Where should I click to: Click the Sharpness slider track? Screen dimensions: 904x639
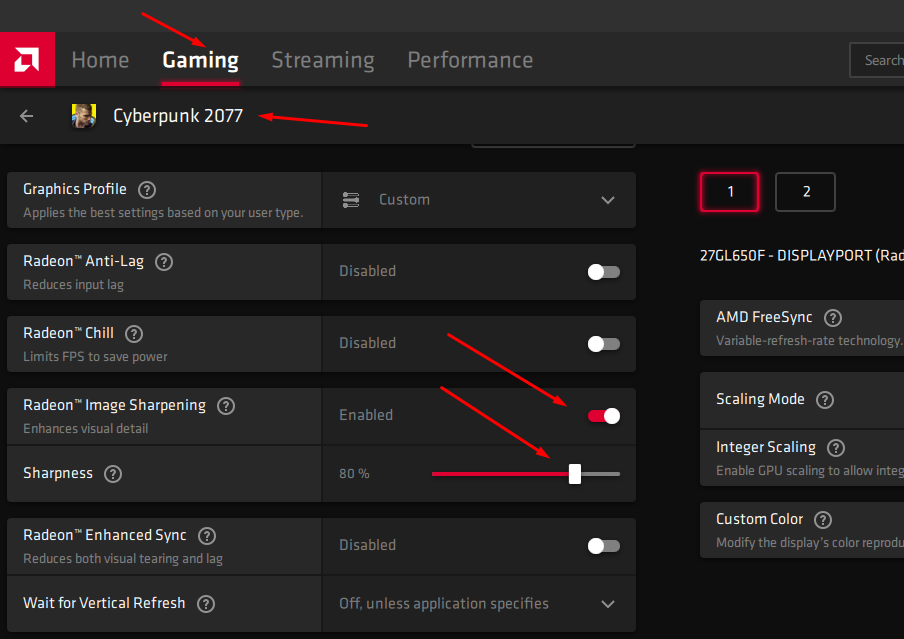point(500,474)
